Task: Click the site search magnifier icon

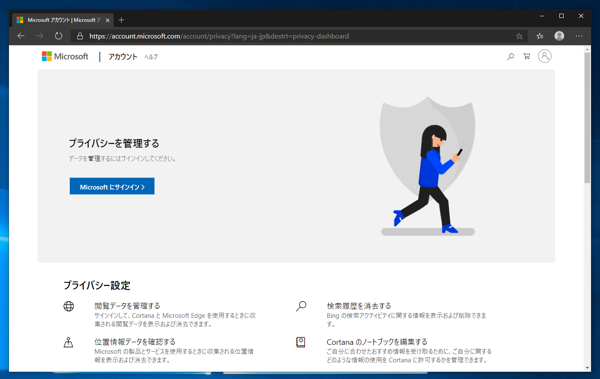Action: pyautogui.click(x=510, y=57)
